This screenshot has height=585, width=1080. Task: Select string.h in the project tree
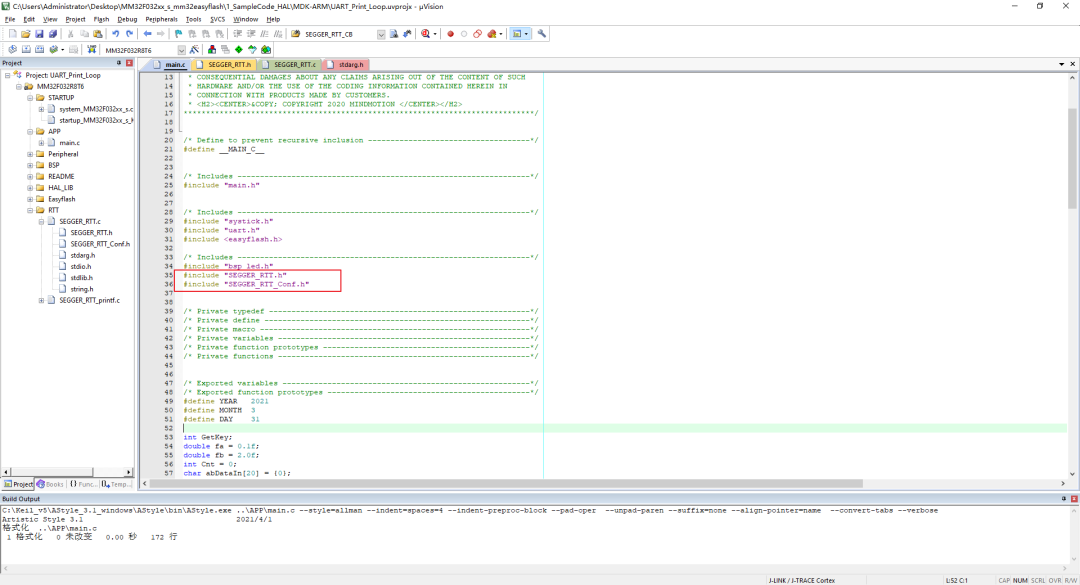(81, 289)
